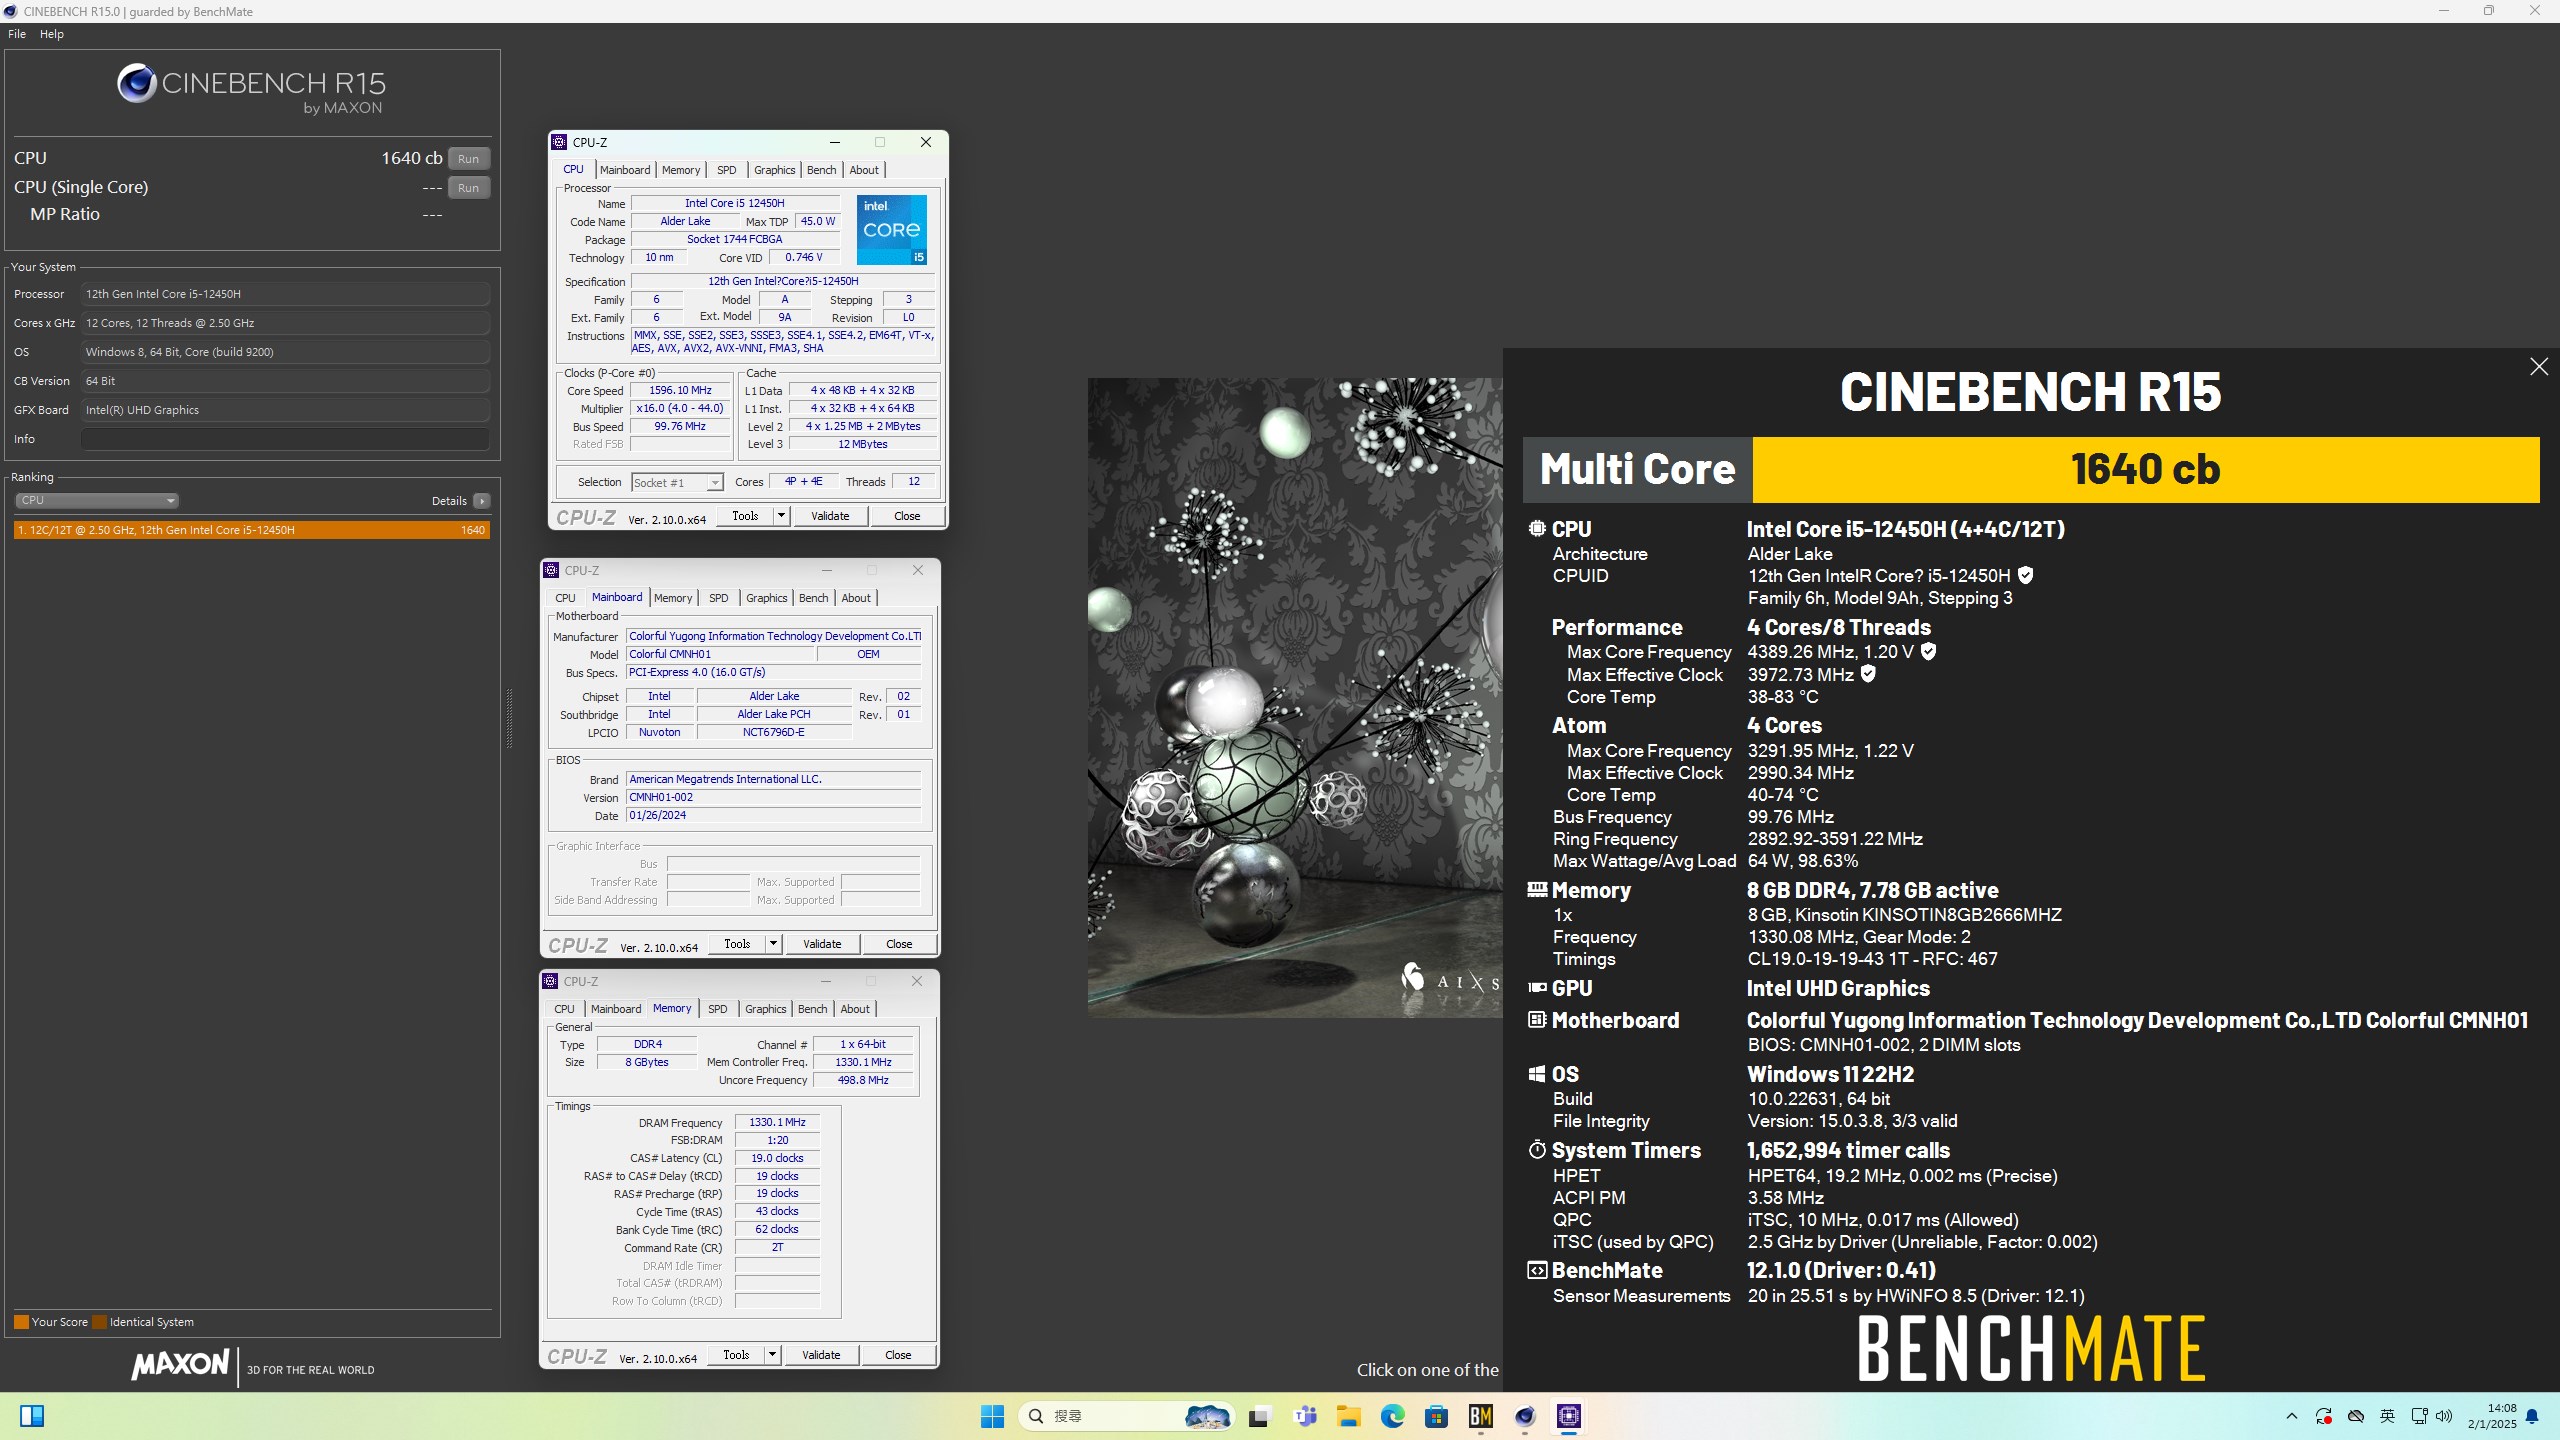The height and width of the screenshot is (1440, 2560).
Task: Click Close button in Memory CPU-Z window
Action: (x=898, y=1355)
